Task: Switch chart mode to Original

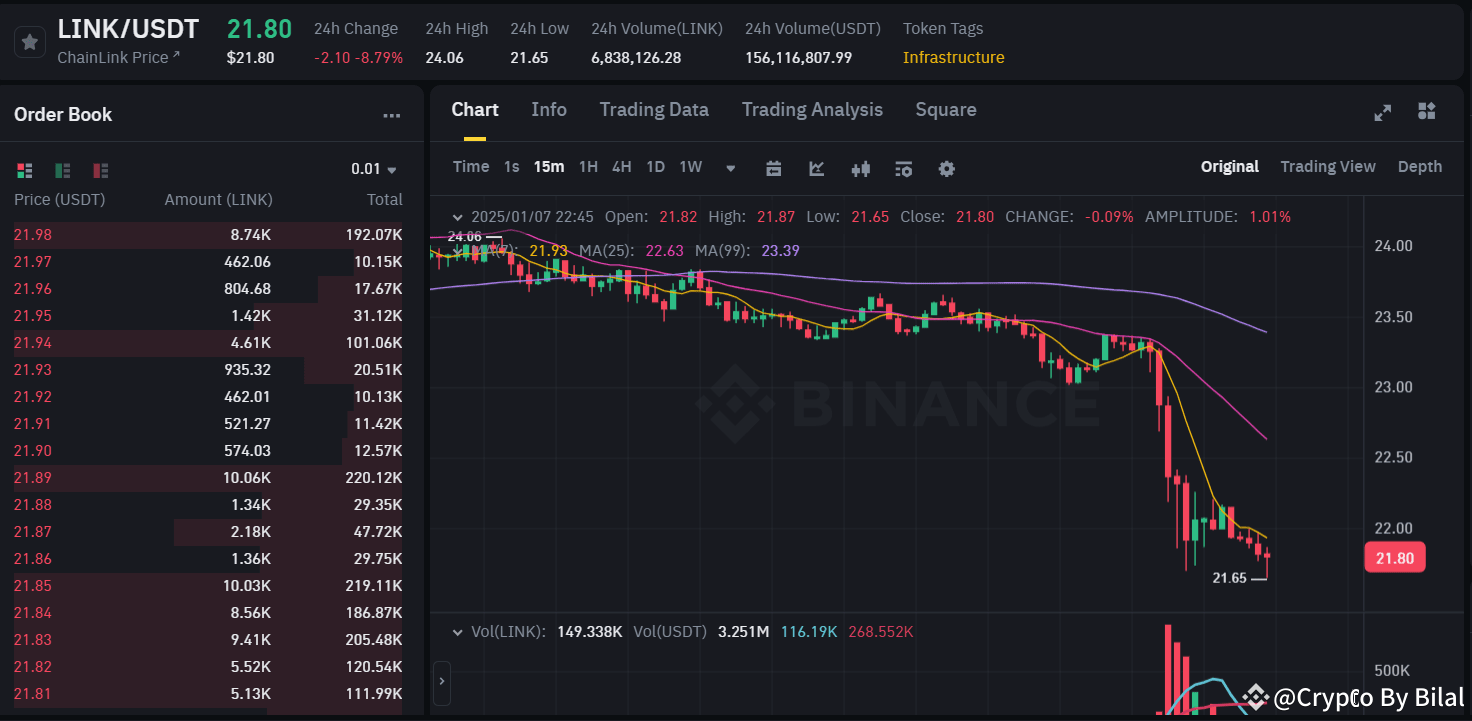Action: click(x=1230, y=167)
